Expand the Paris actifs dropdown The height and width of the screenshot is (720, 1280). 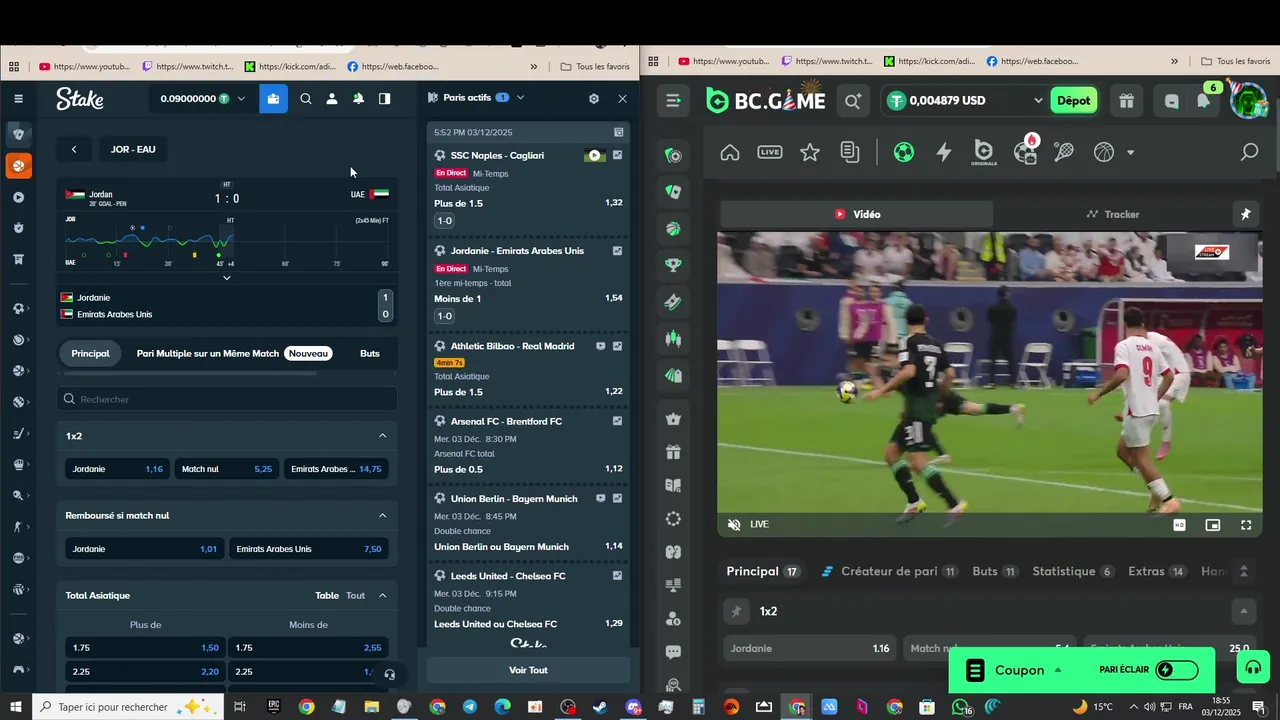point(521,98)
